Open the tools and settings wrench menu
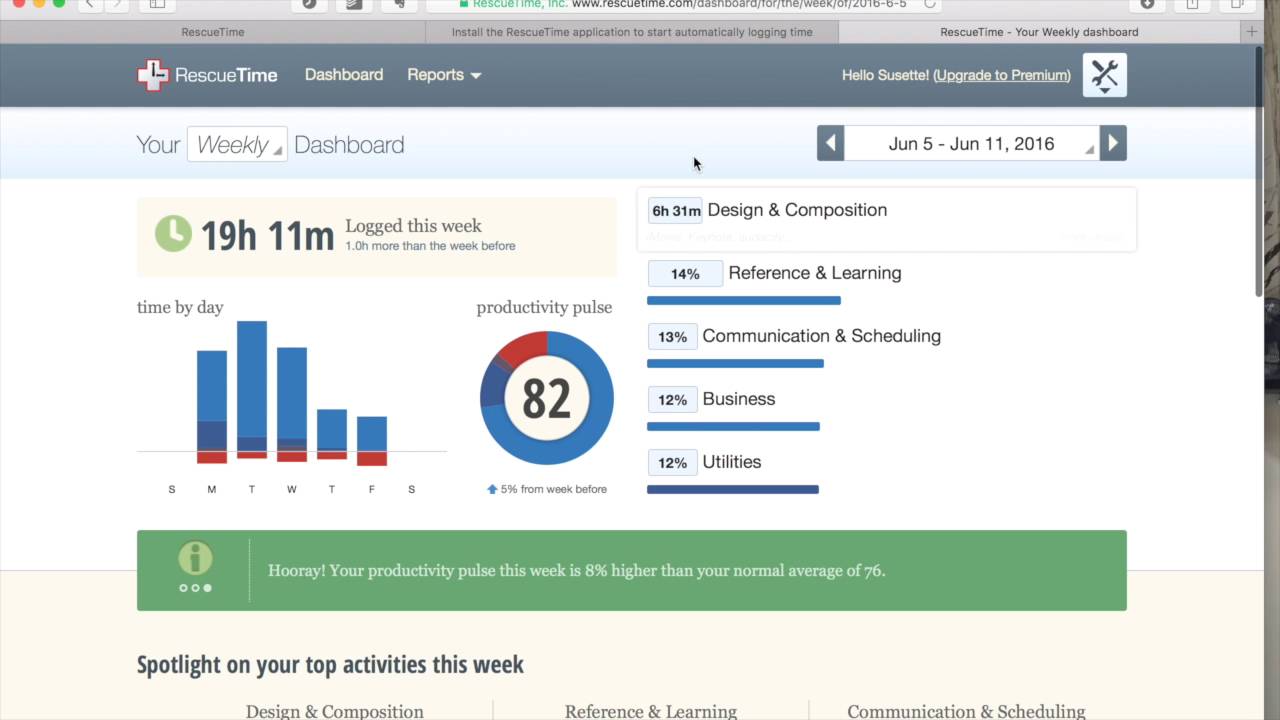Viewport: 1280px width, 720px height. (x=1104, y=75)
